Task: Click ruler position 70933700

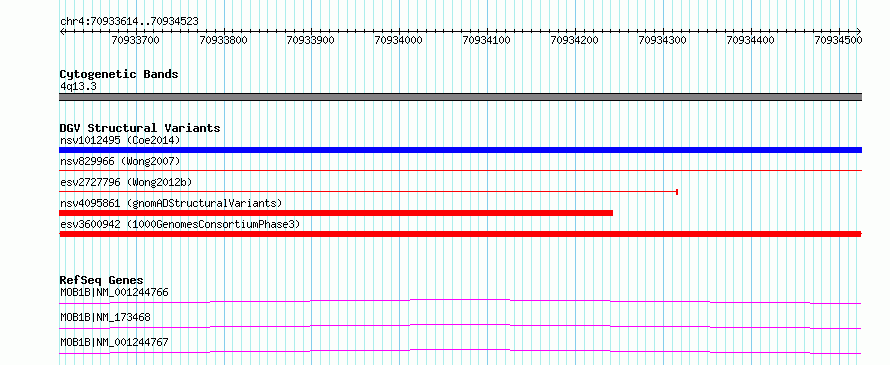Action: click(136, 40)
